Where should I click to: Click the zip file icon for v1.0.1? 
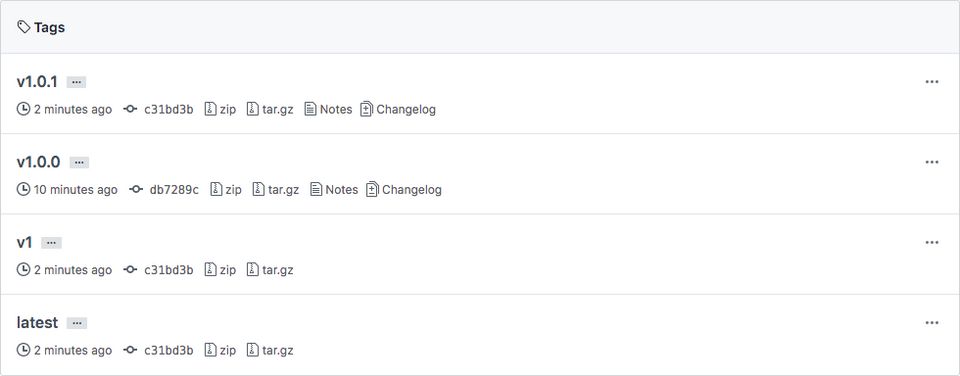pos(211,110)
